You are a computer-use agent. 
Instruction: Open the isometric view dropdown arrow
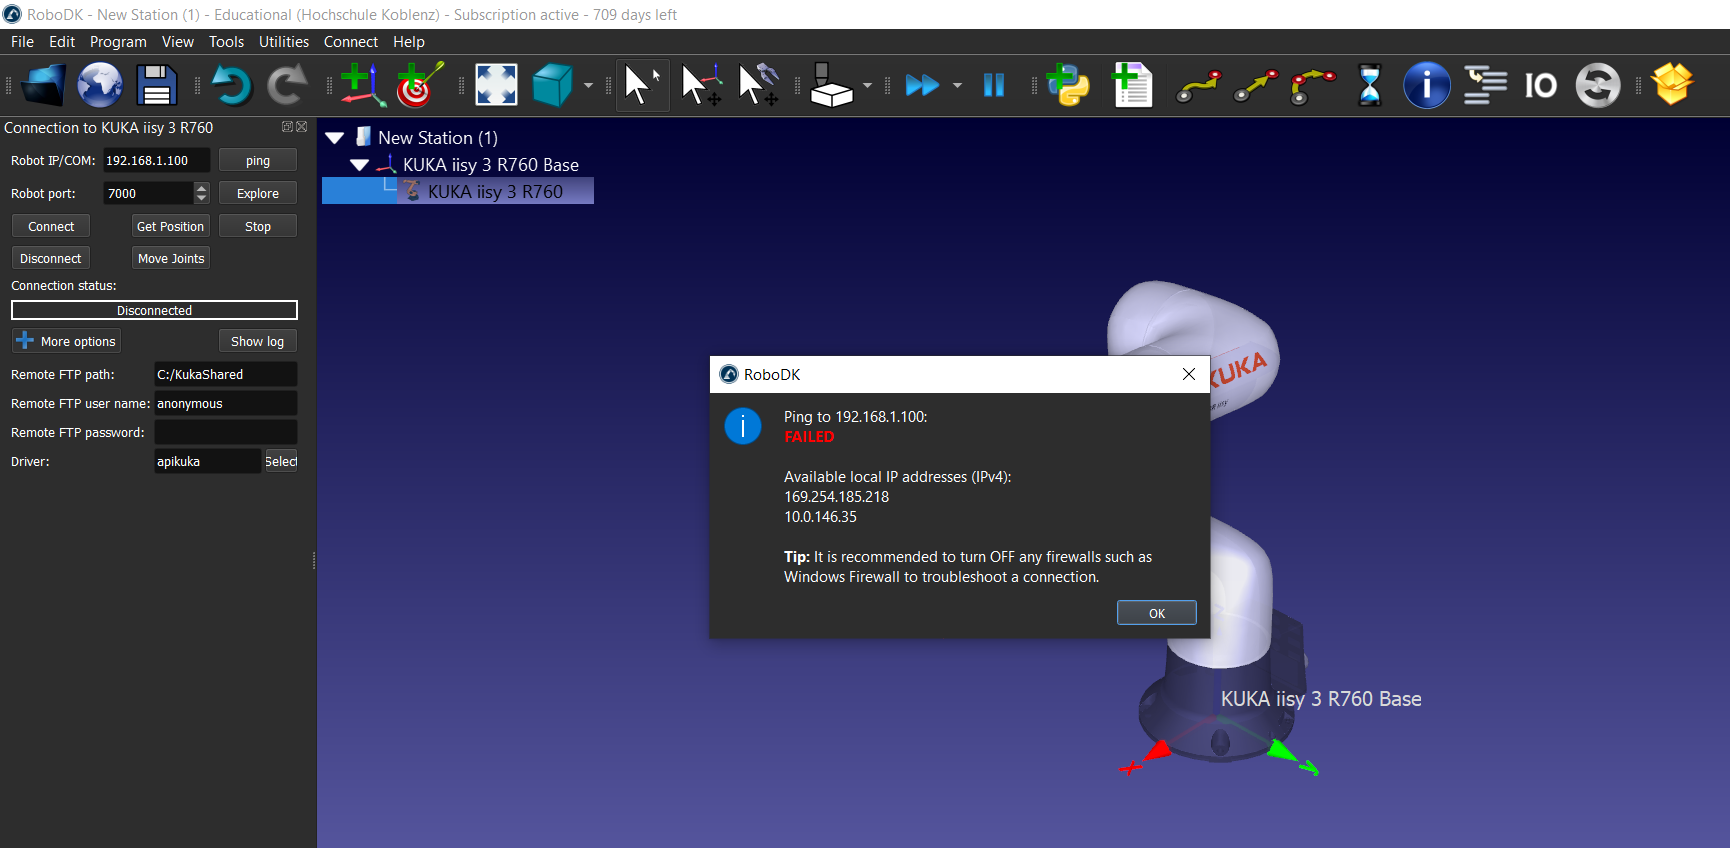pos(588,85)
